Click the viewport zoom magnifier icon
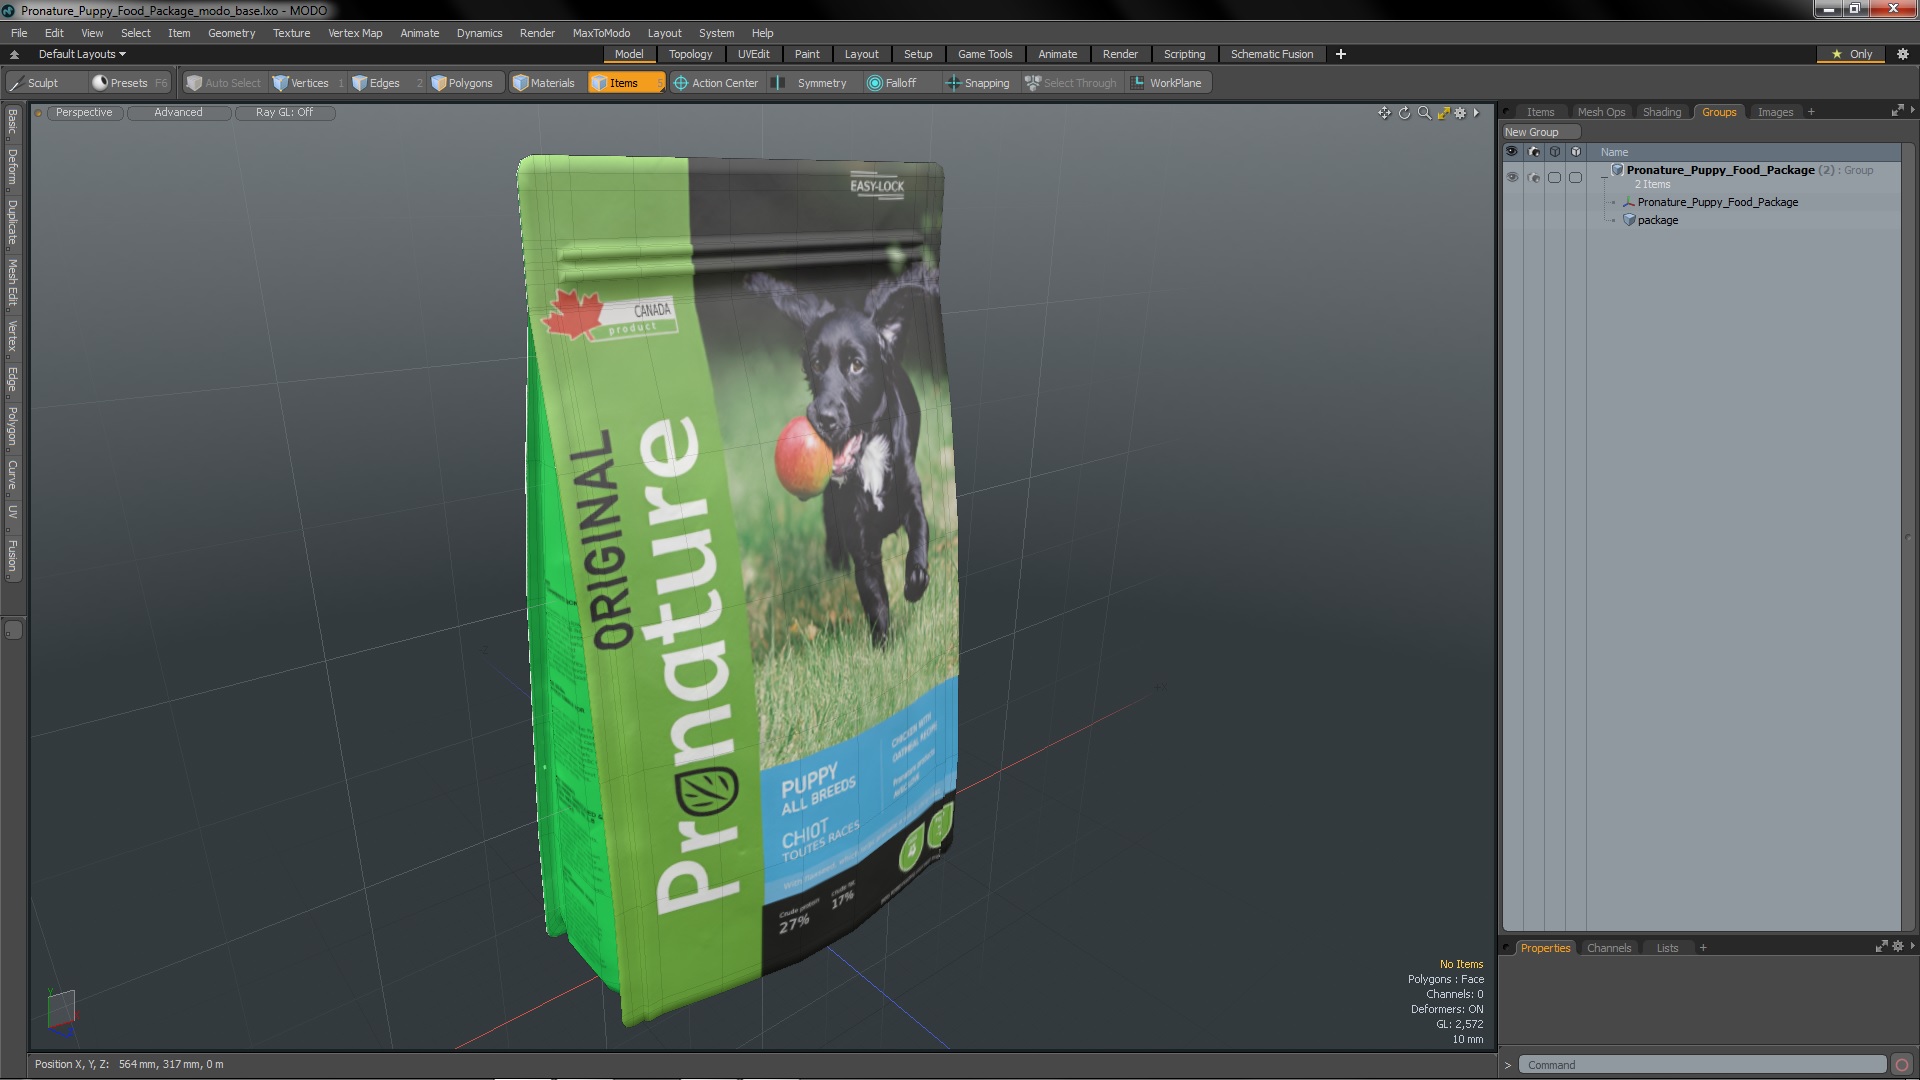1920x1080 pixels. (x=1424, y=113)
